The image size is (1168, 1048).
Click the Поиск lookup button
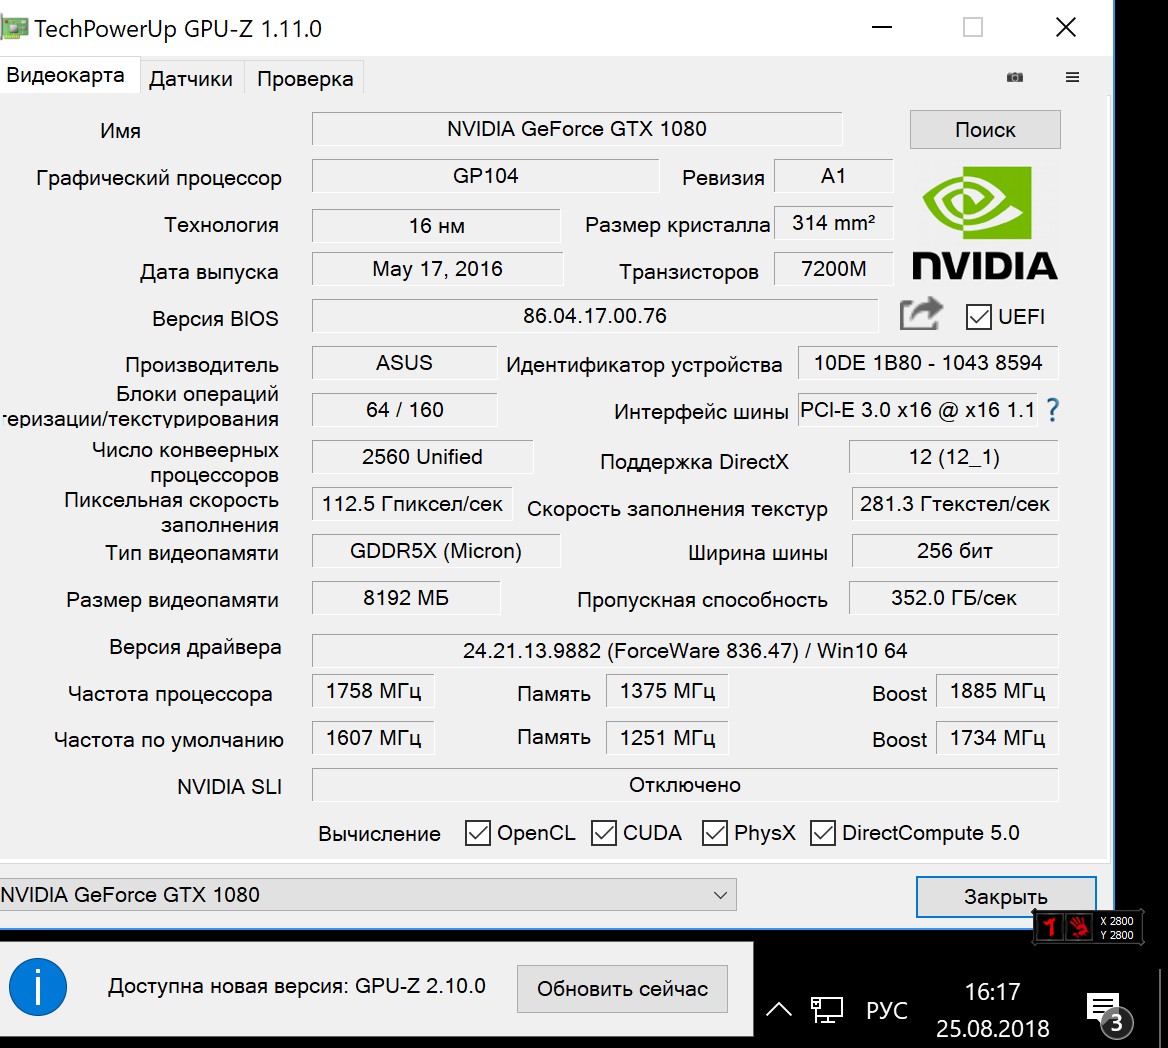click(x=985, y=130)
